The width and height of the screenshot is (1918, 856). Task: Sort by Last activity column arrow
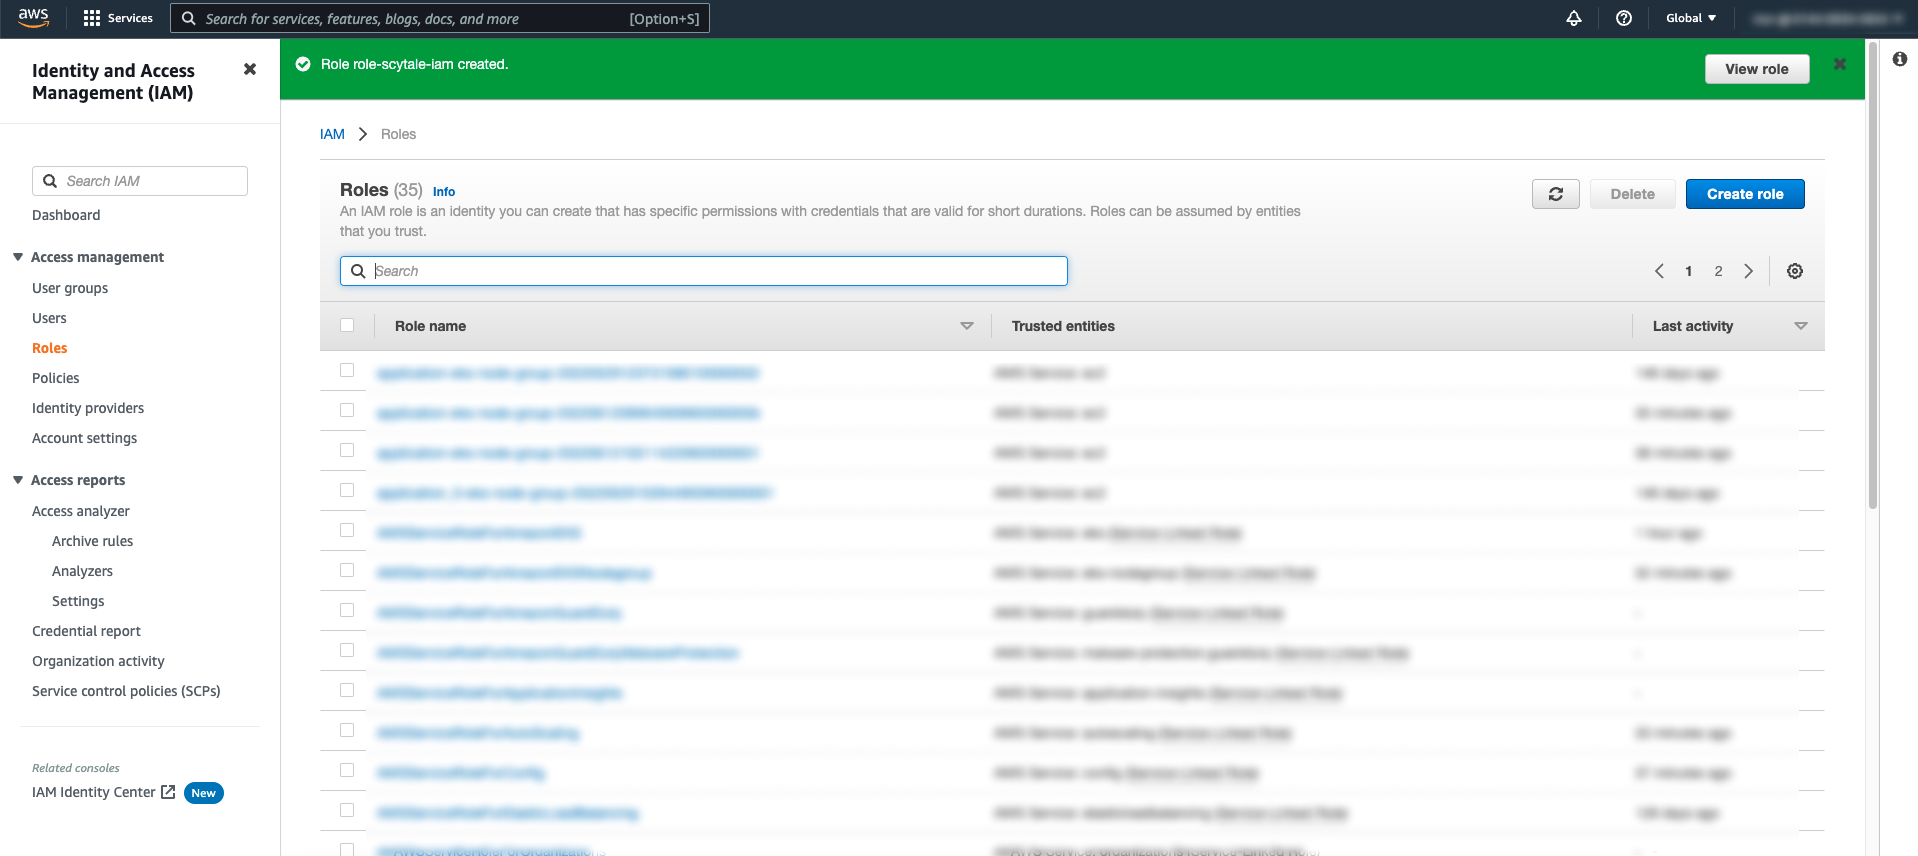tap(1801, 326)
